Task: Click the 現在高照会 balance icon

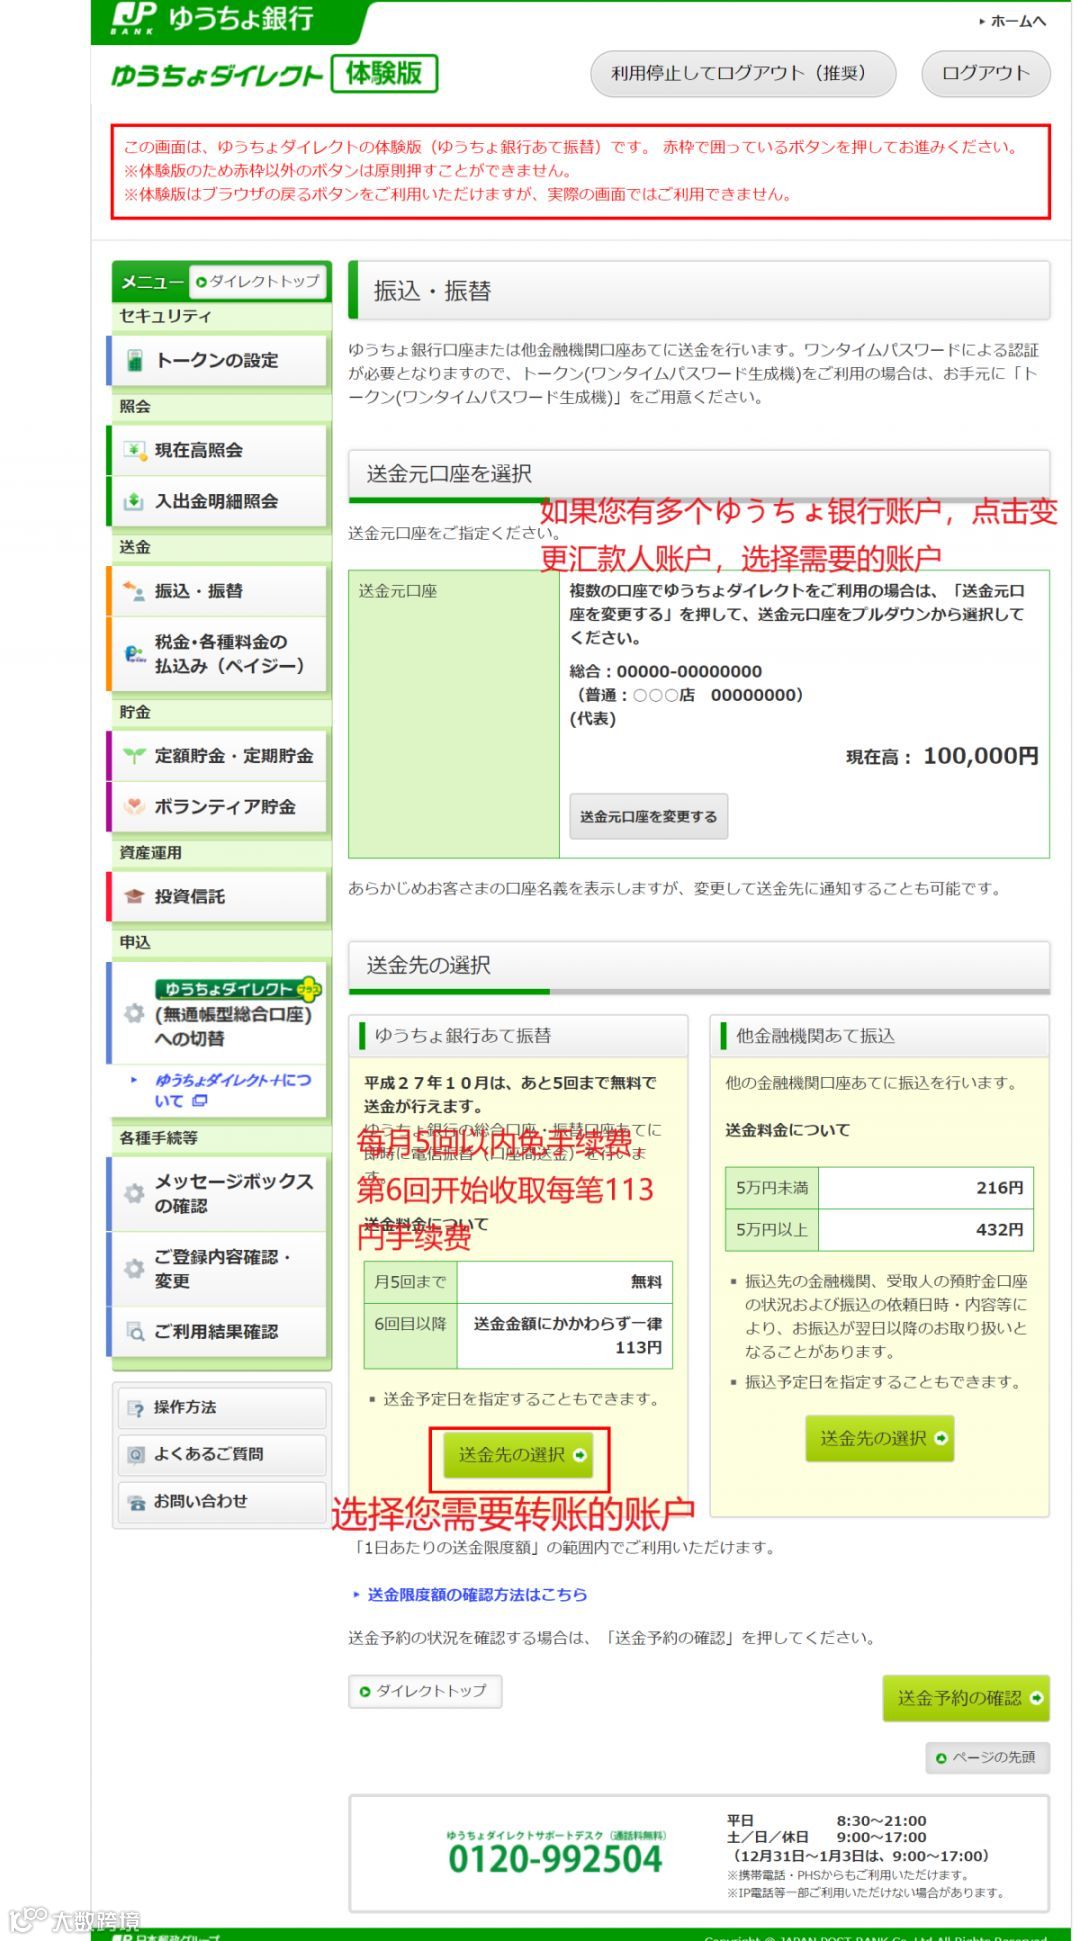Action: tap(134, 450)
